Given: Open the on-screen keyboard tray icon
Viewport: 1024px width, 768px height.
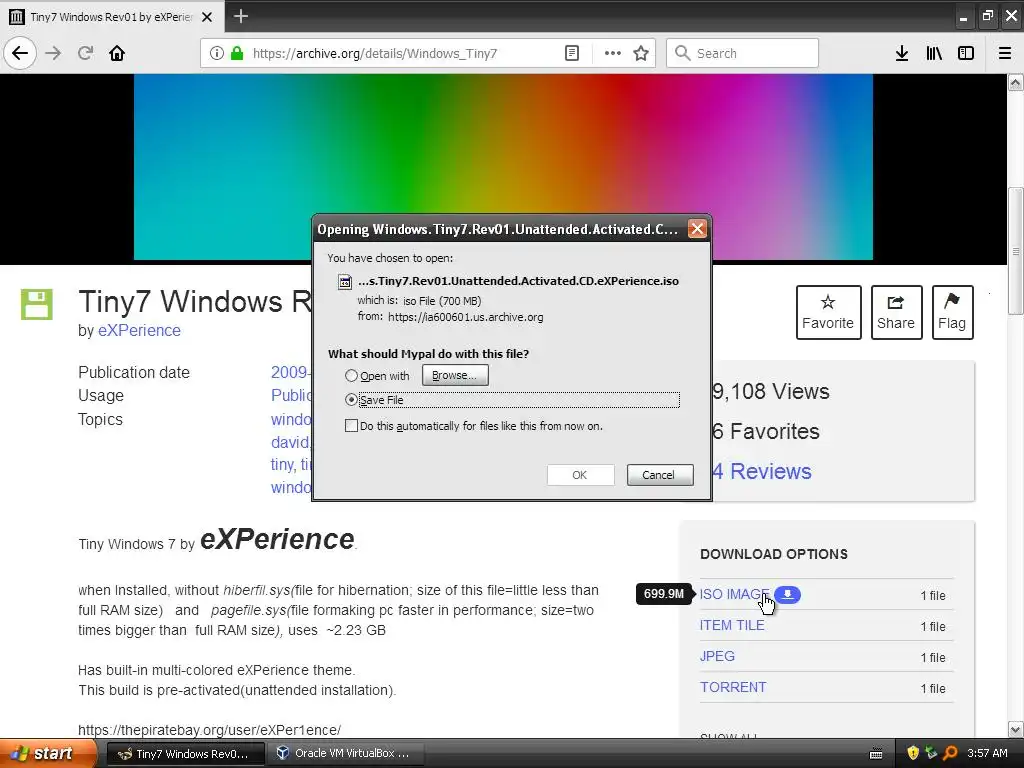Looking at the screenshot, I should [876, 754].
